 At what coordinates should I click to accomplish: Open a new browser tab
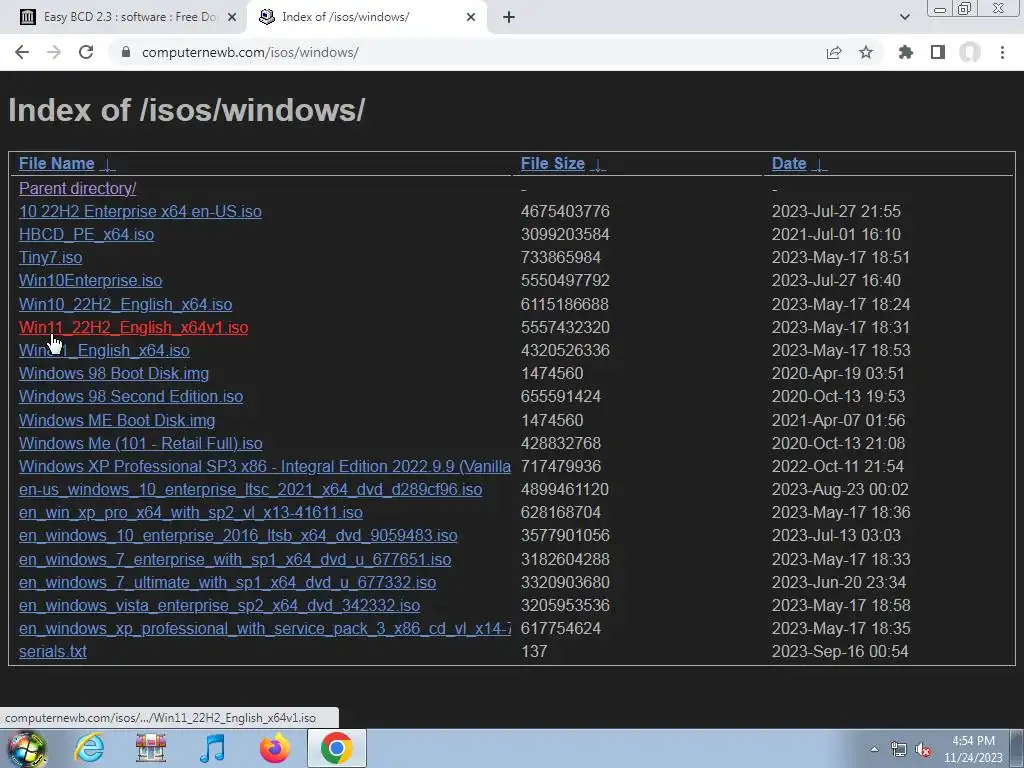point(509,17)
